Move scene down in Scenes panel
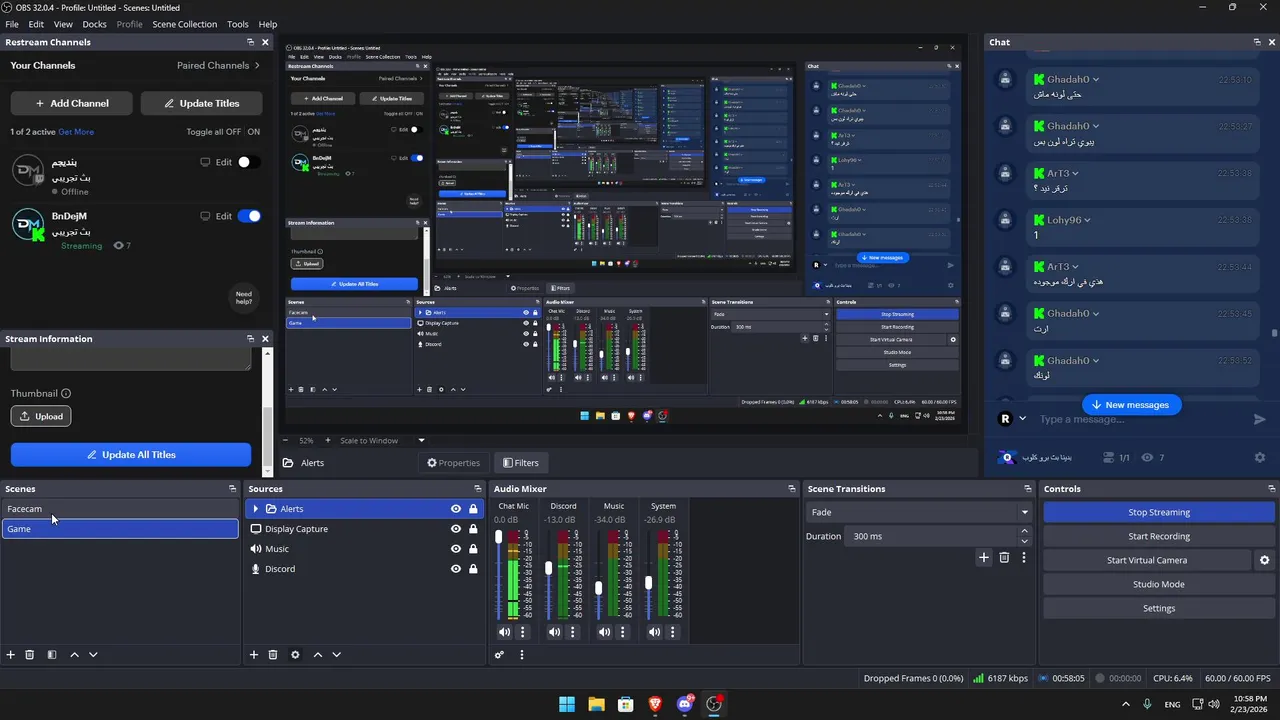1280x720 pixels. click(93, 655)
